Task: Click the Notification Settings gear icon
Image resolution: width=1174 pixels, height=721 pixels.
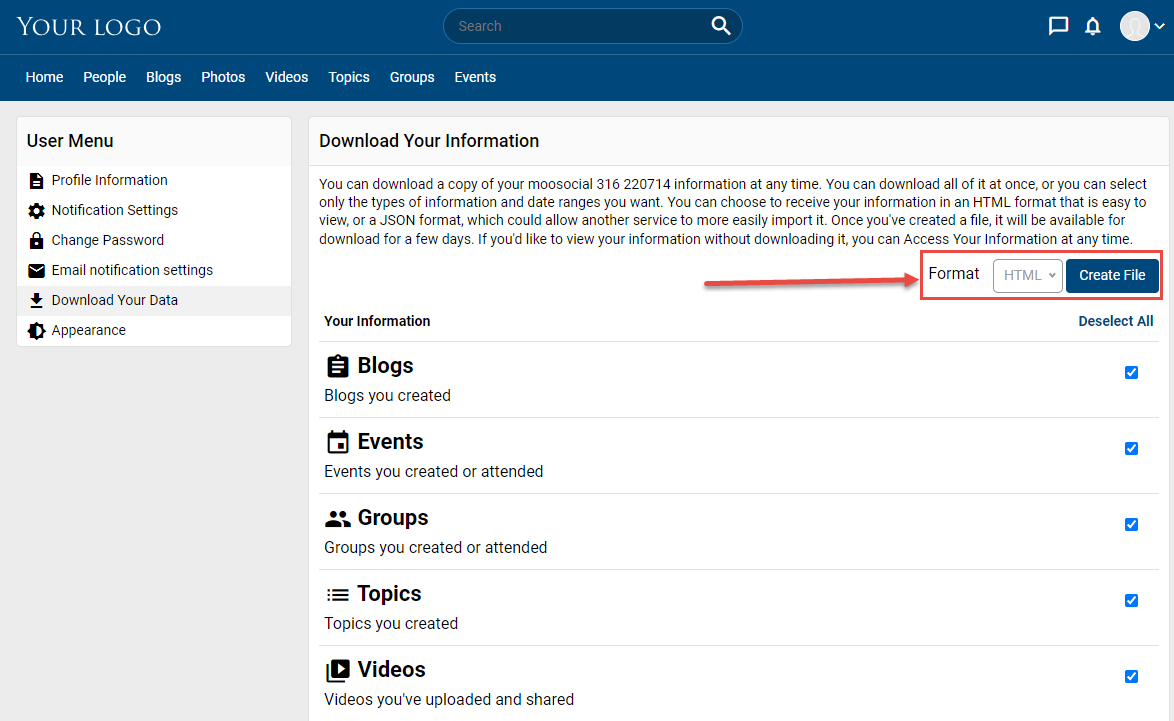Action: pos(36,210)
